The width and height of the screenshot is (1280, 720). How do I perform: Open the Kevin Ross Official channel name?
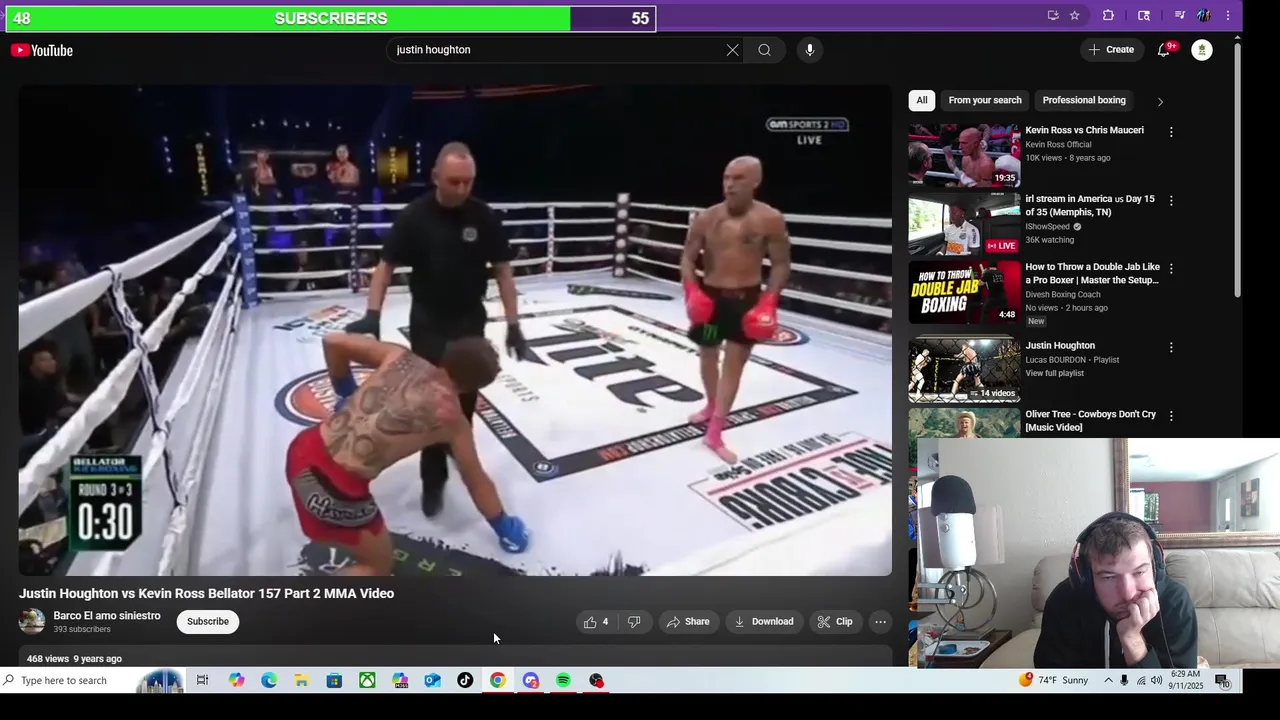(x=1058, y=145)
